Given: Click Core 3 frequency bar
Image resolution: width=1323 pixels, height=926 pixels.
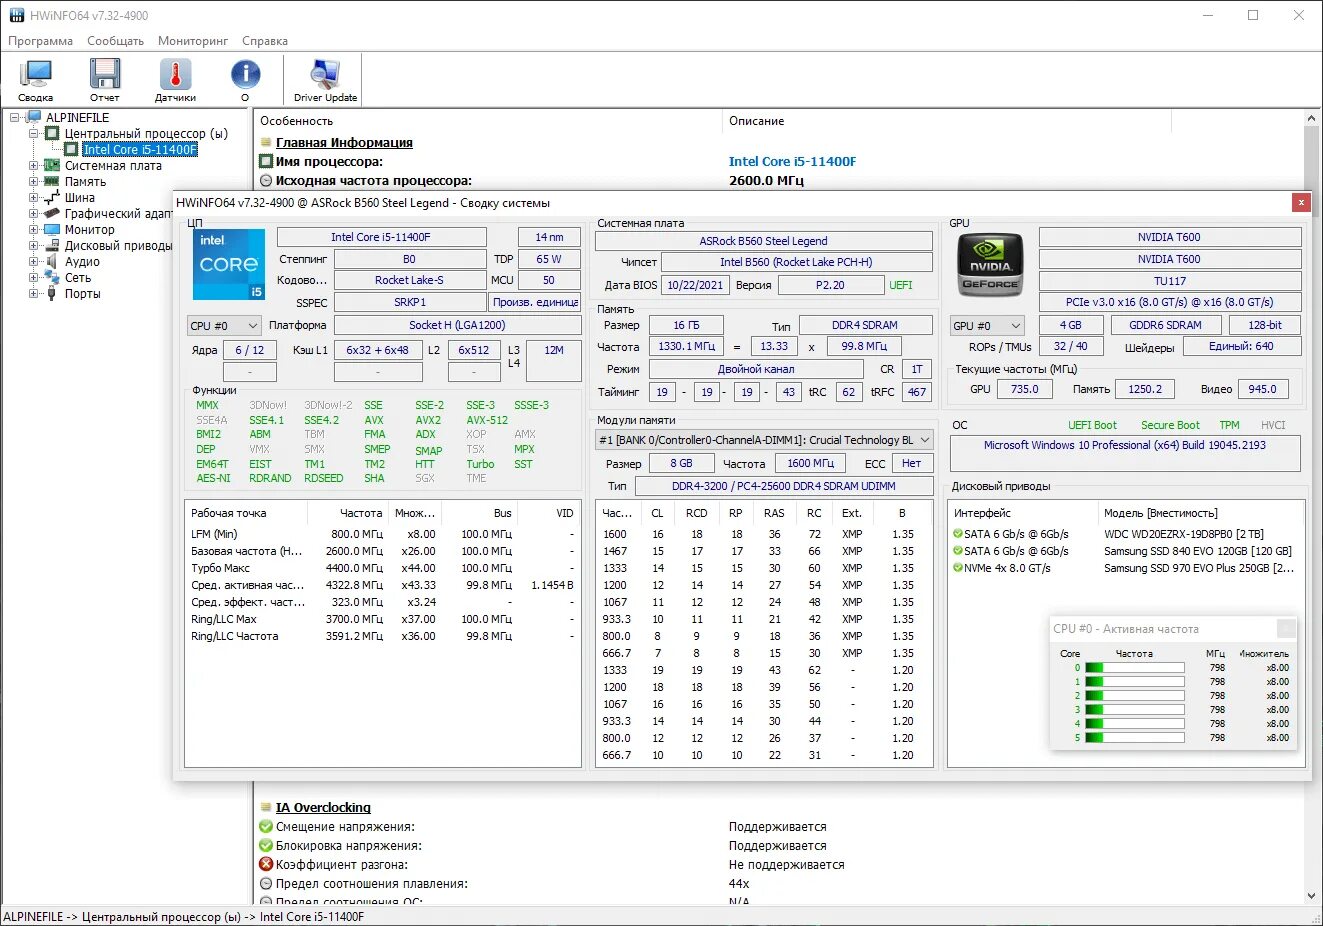Looking at the screenshot, I should pos(1134,710).
